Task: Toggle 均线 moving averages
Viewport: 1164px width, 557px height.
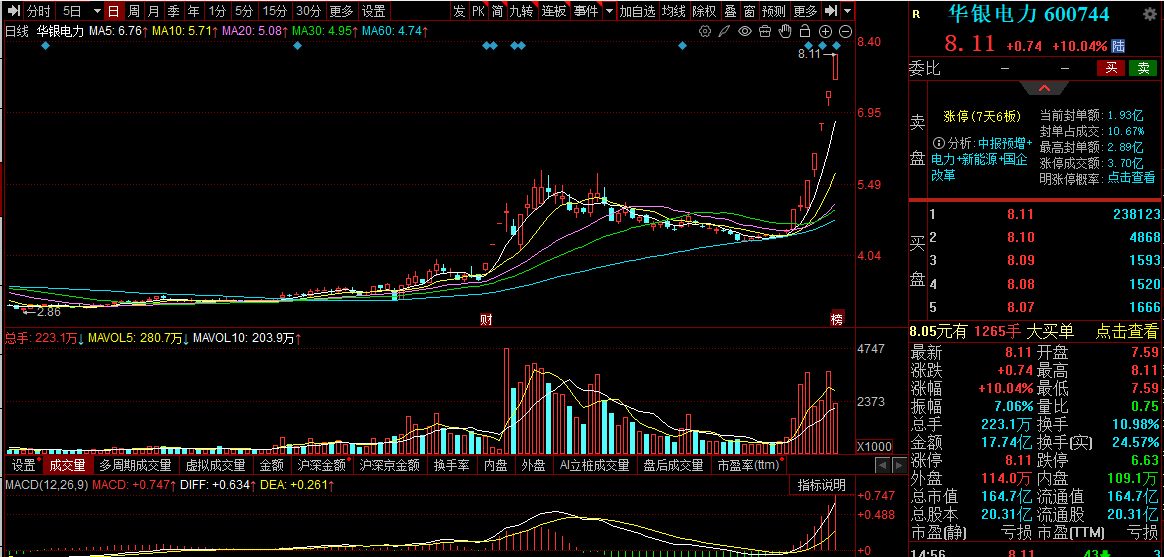Action: 674,11
